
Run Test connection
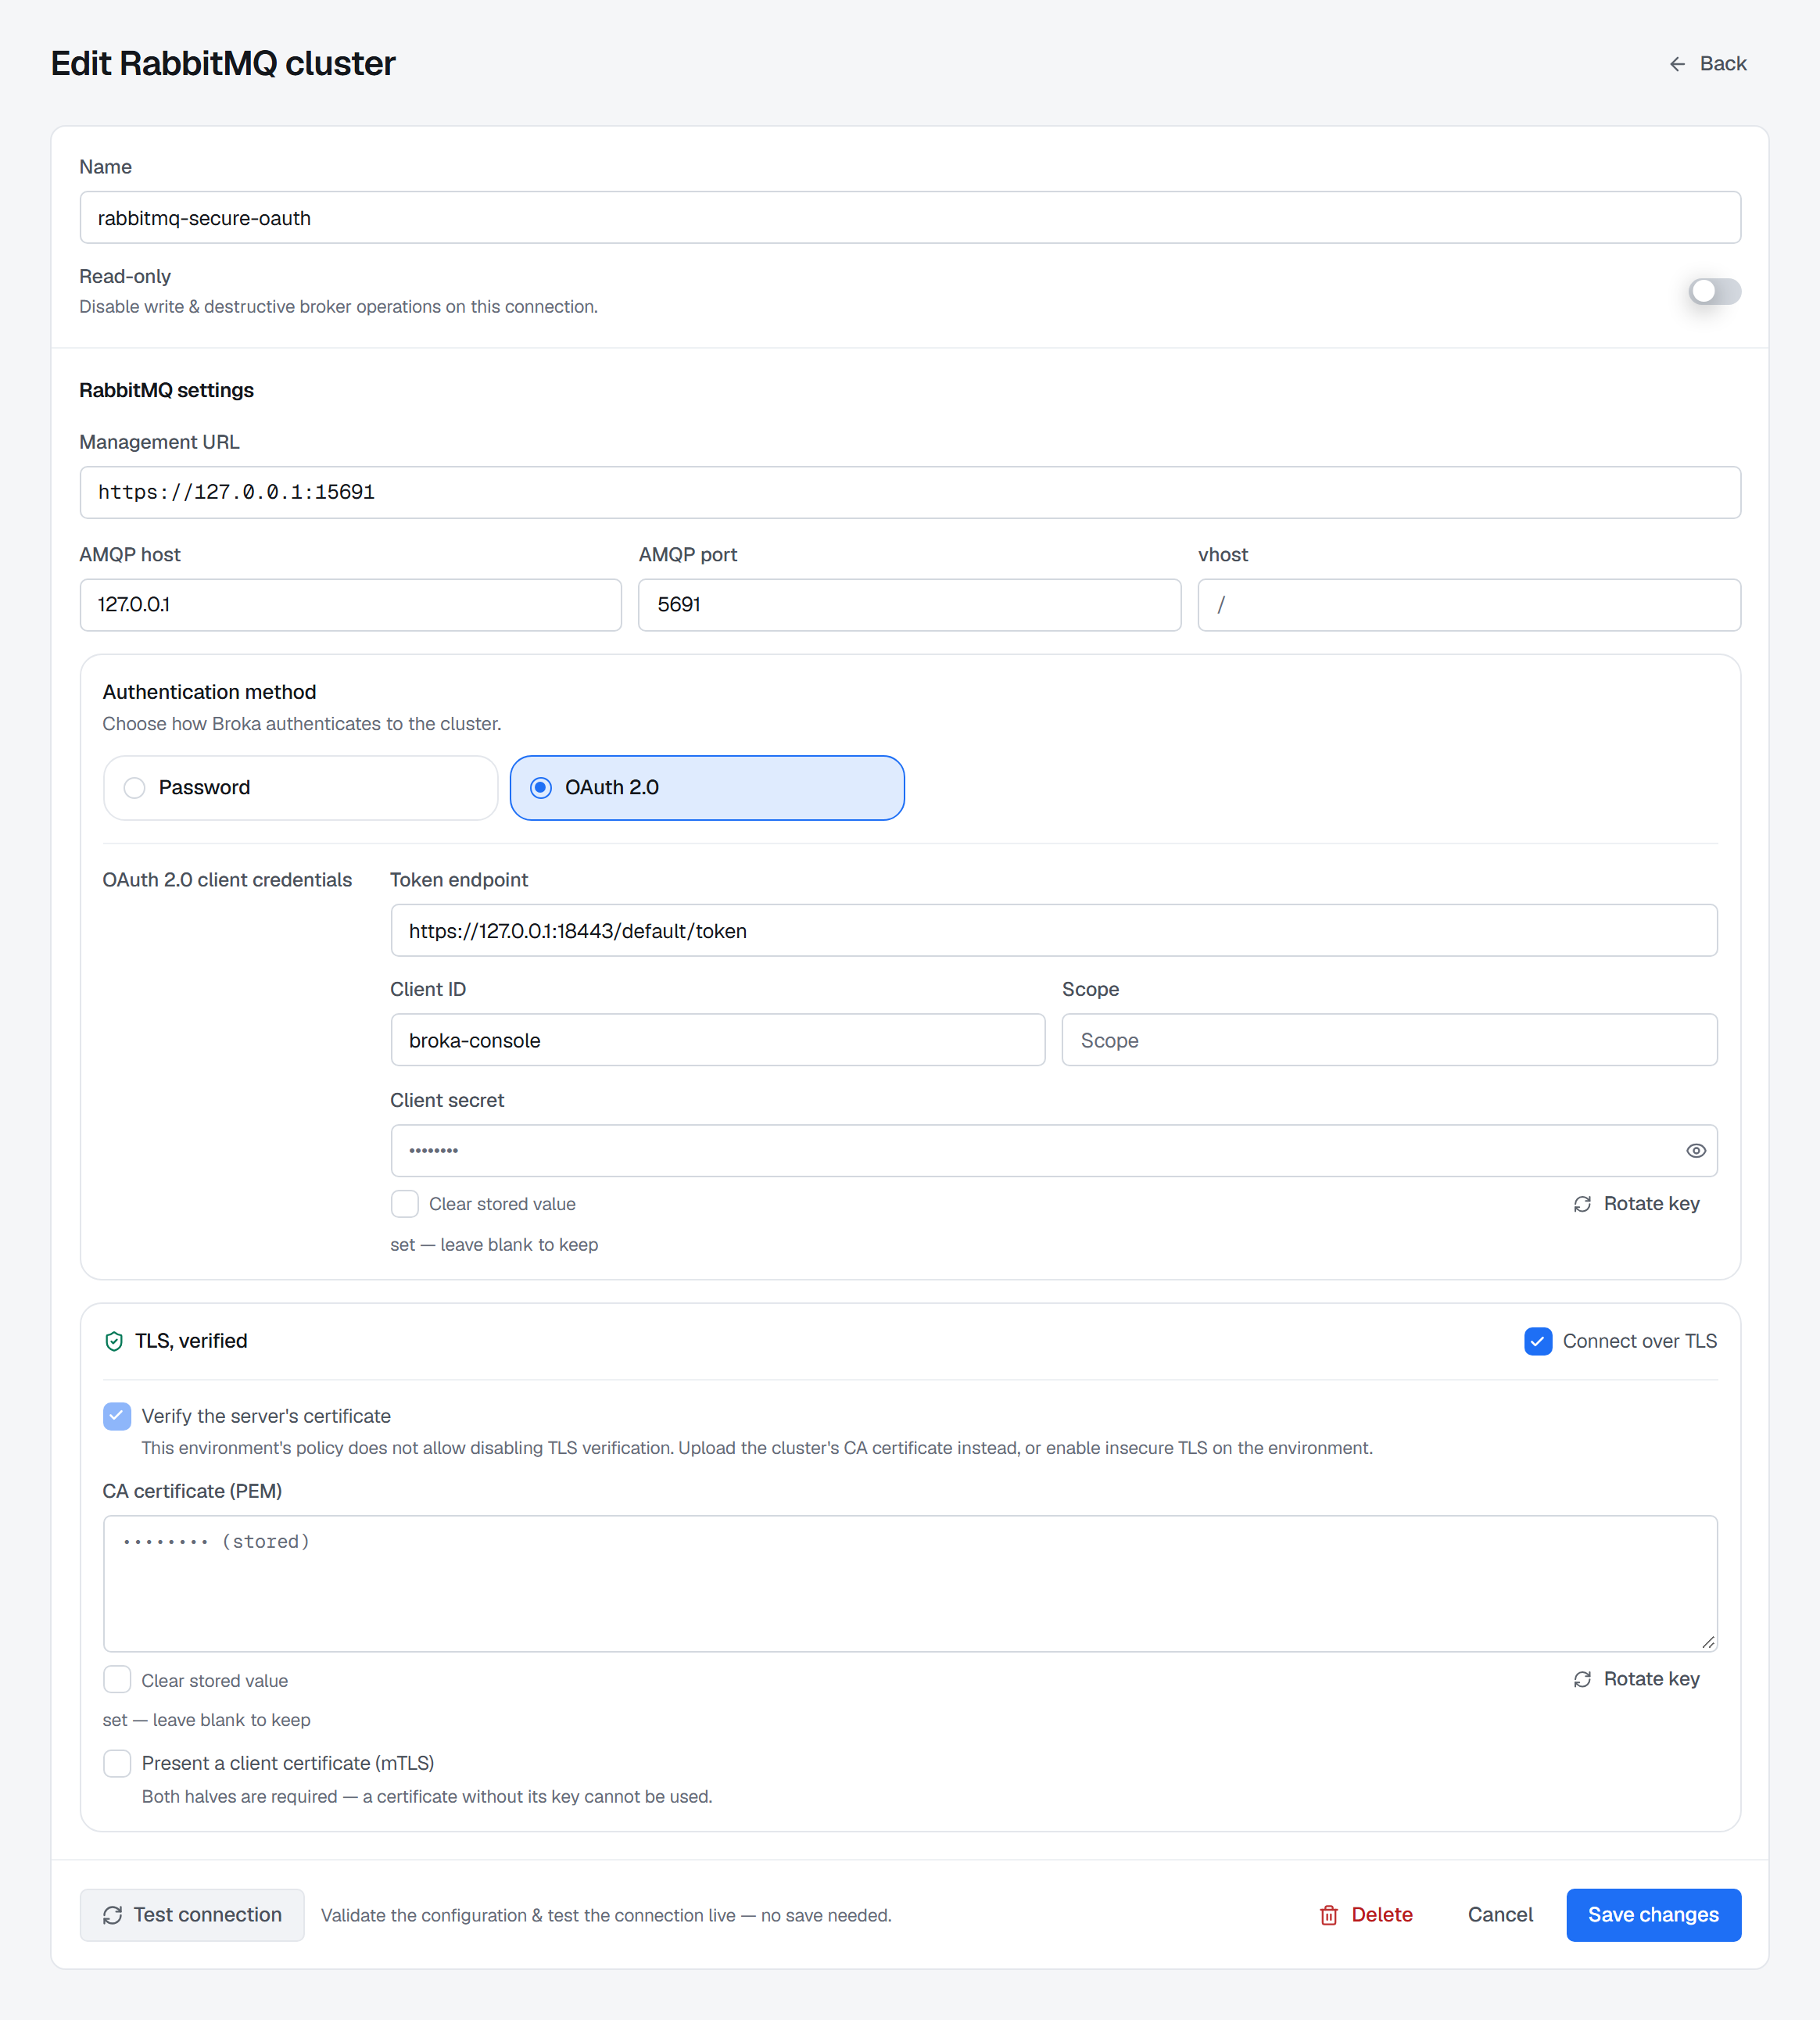192,1915
